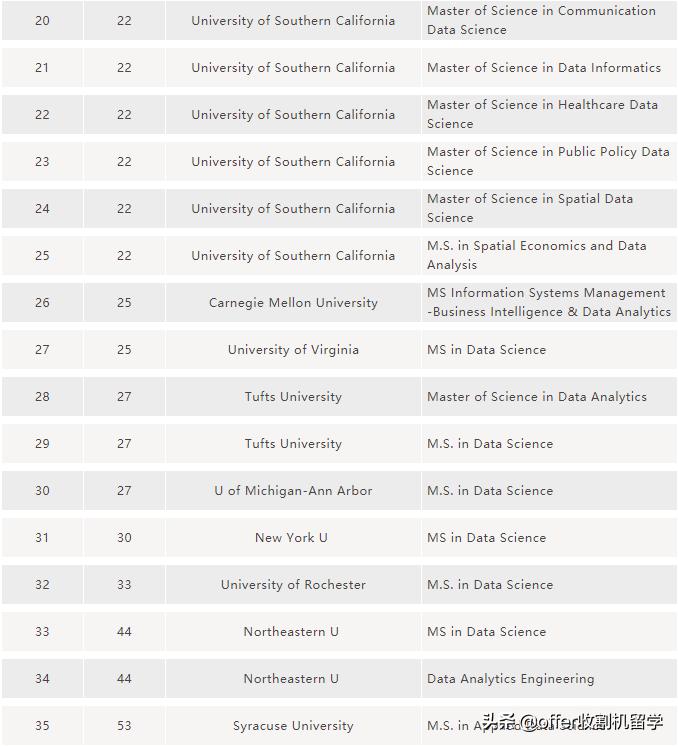
Task: Select New York U row name
Action: tap(291, 537)
